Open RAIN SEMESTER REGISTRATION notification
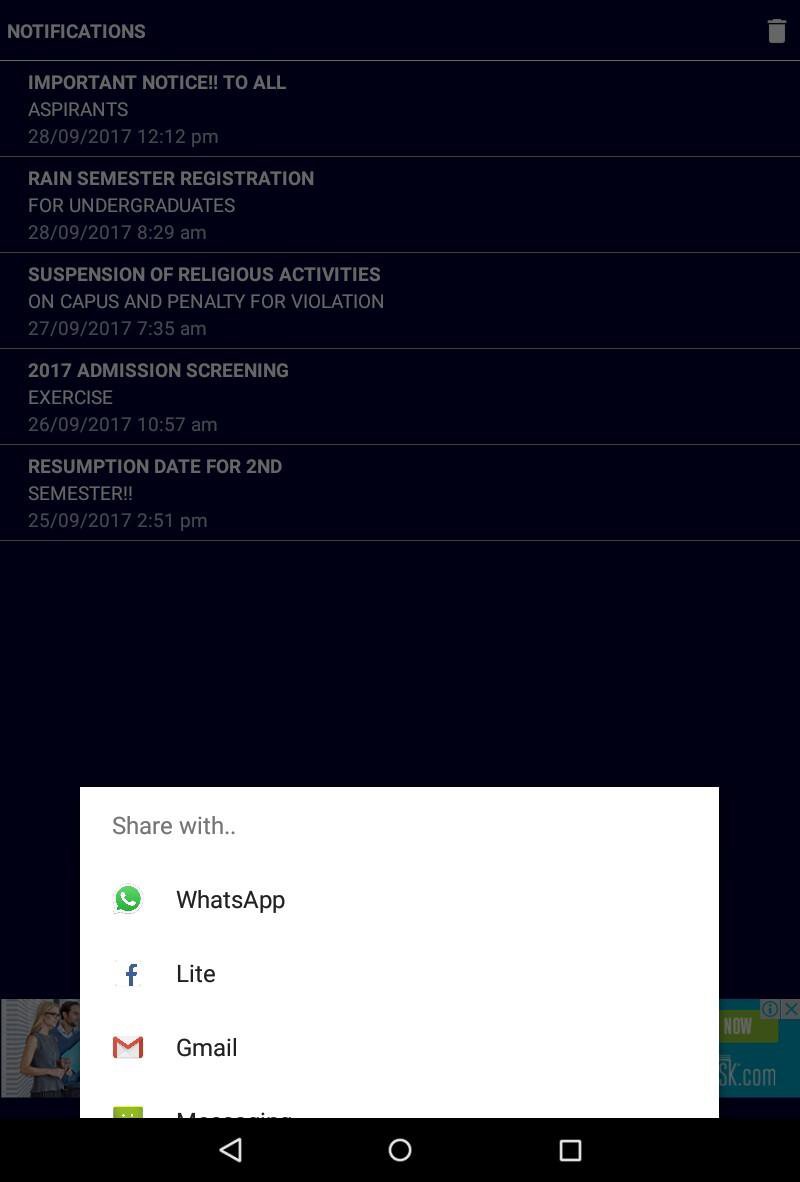800x1182 pixels. point(171,204)
